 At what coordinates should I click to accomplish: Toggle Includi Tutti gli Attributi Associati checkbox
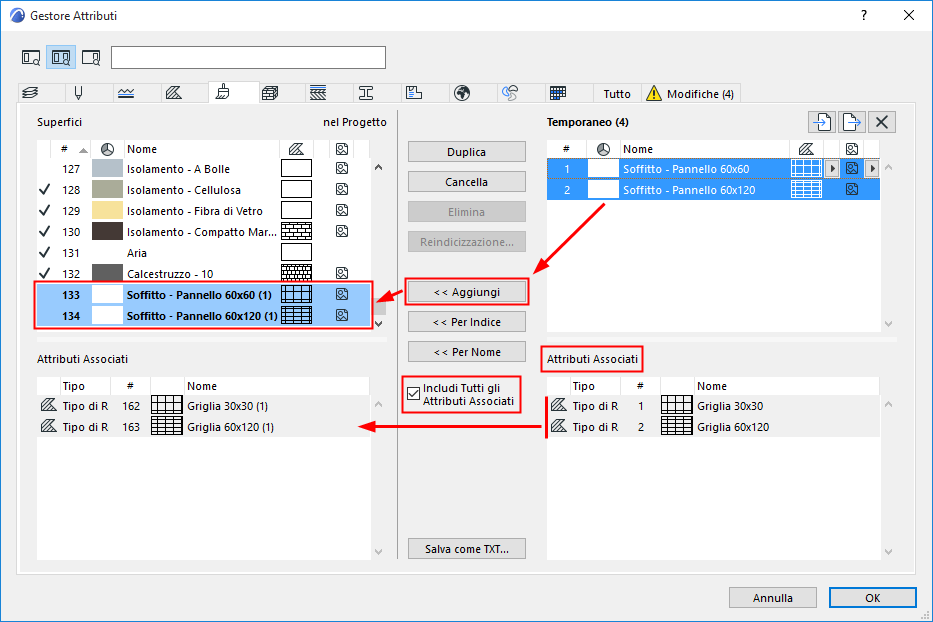pyautogui.click(x=414, y=394)
